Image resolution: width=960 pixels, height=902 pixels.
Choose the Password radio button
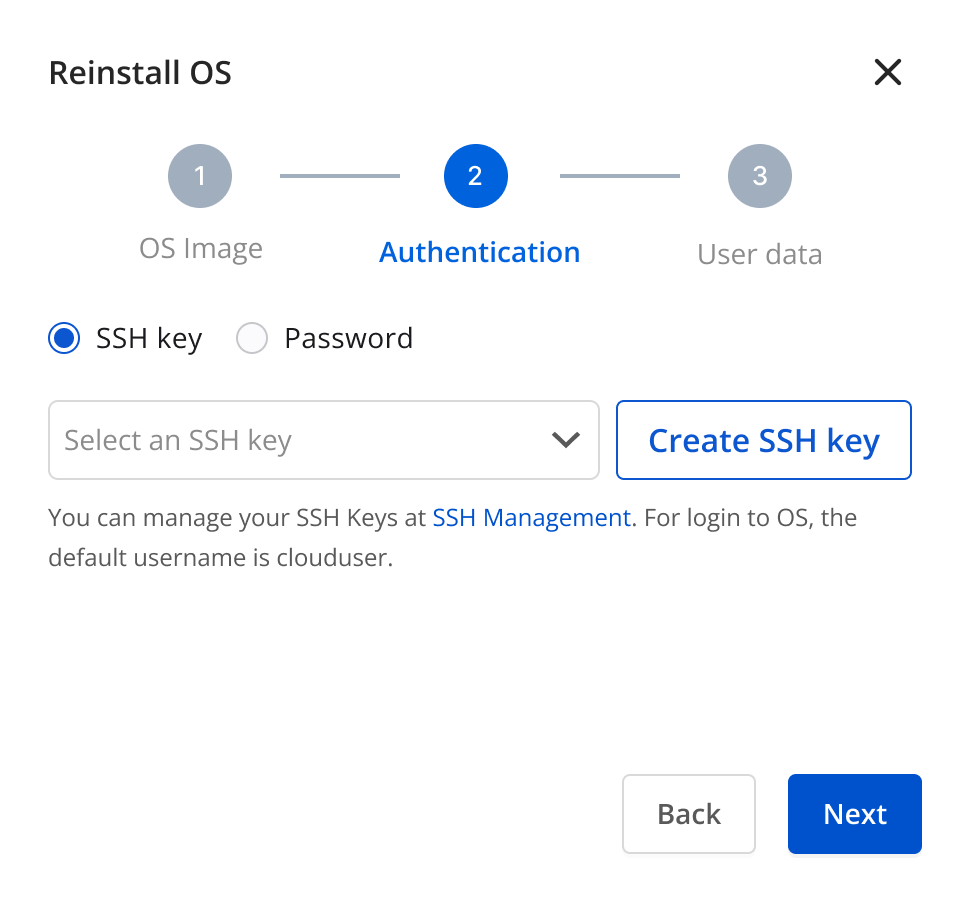pyautogui.click(x=252, y=338)
